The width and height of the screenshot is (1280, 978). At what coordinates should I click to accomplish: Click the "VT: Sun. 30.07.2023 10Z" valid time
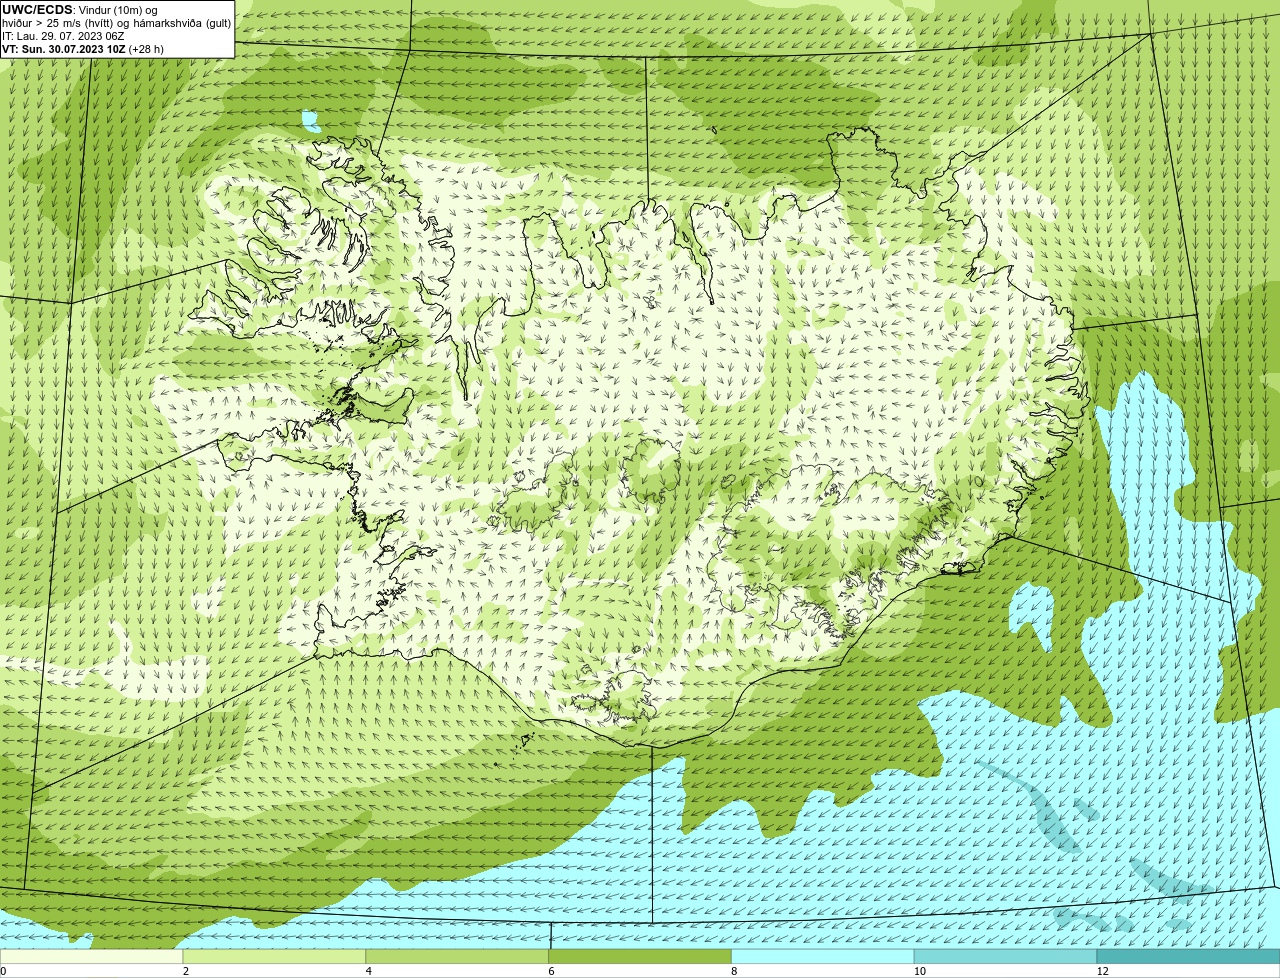coord(63,49)
